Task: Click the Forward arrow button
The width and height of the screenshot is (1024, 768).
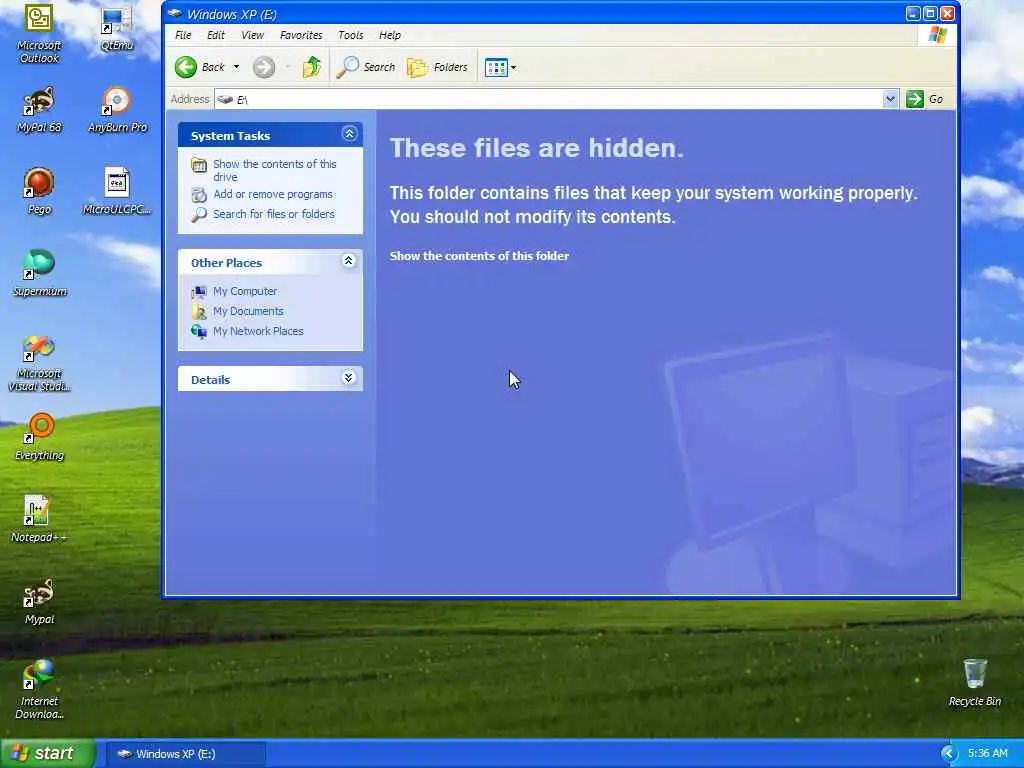Action: [x=264, y=67]
